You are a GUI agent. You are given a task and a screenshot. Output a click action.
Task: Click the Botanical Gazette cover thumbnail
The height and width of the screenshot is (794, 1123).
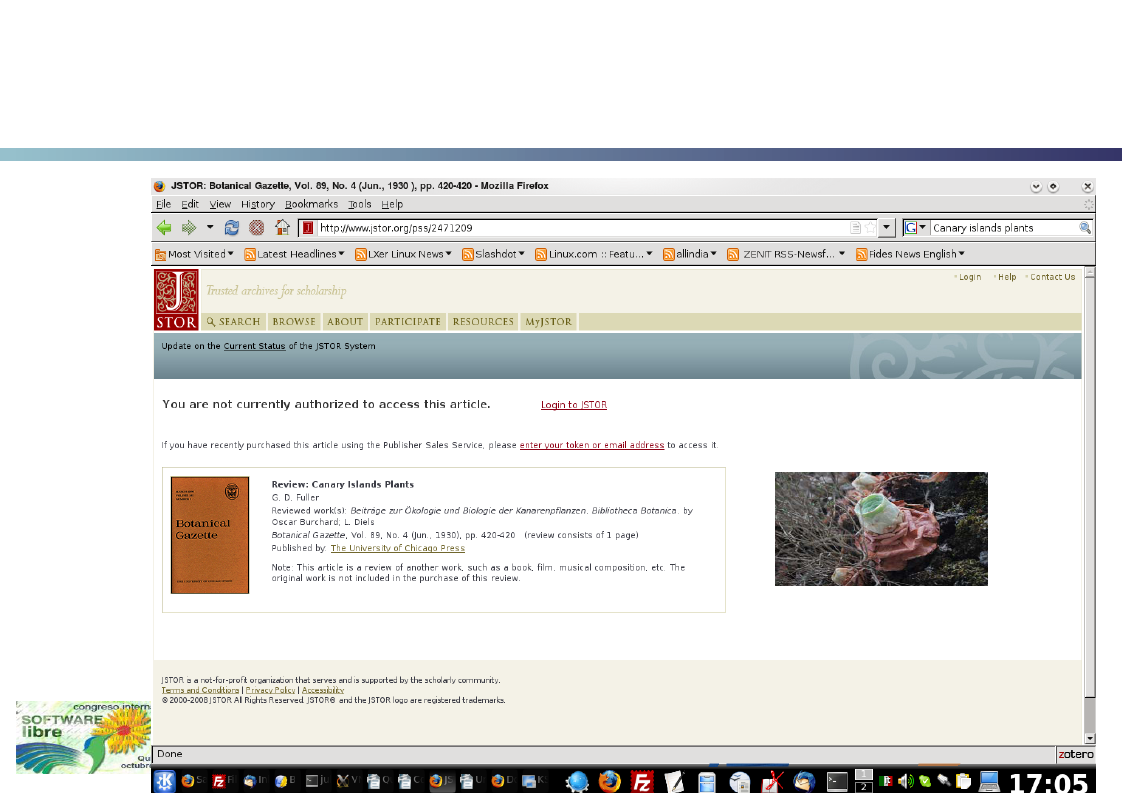pyautogui.click(x=210, y=535)
